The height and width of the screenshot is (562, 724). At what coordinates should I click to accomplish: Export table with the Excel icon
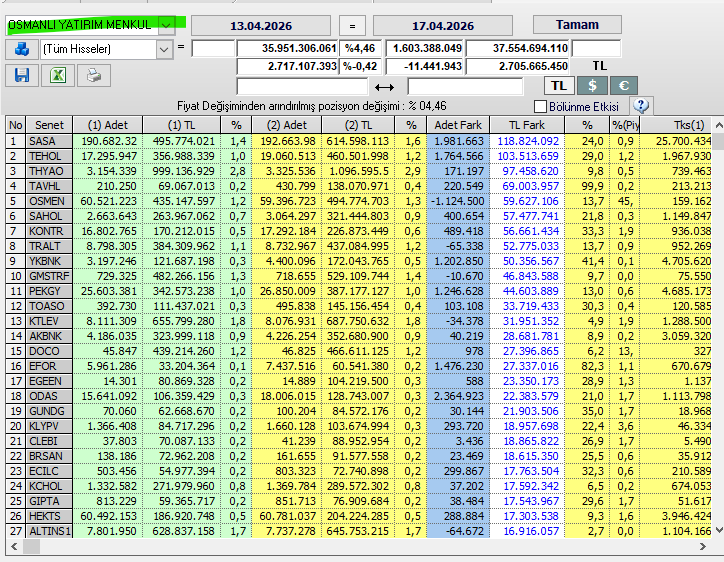[58, 75]
